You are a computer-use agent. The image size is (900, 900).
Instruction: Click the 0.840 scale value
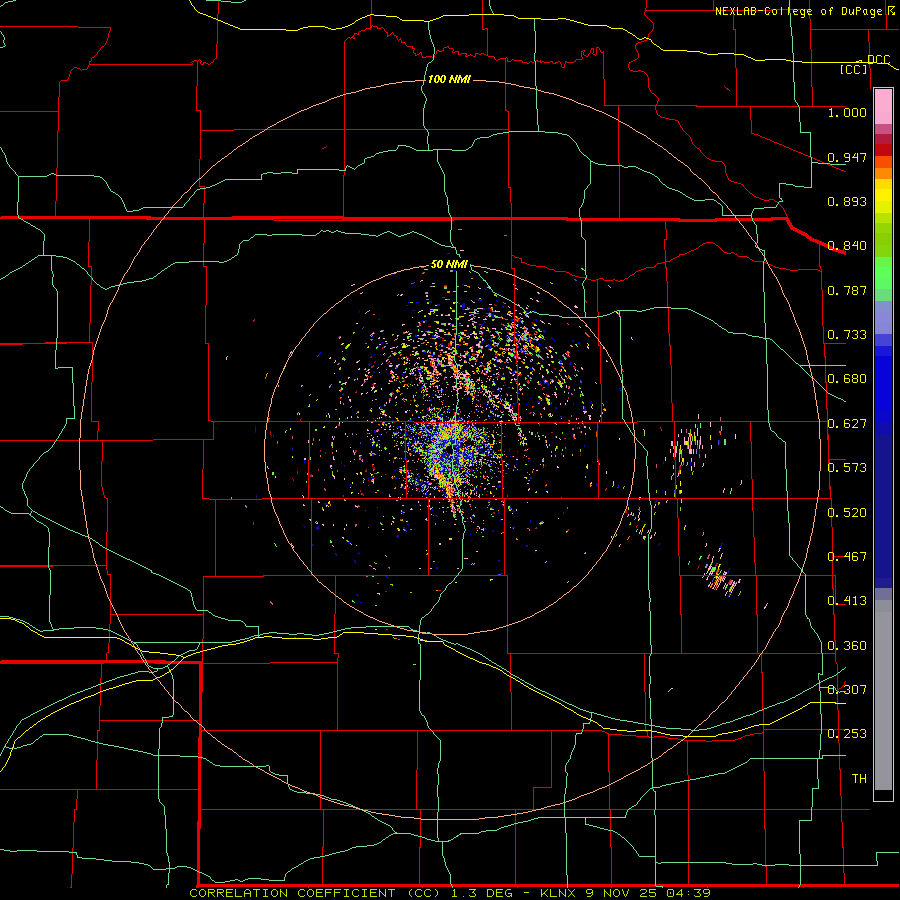coord(847,246)
